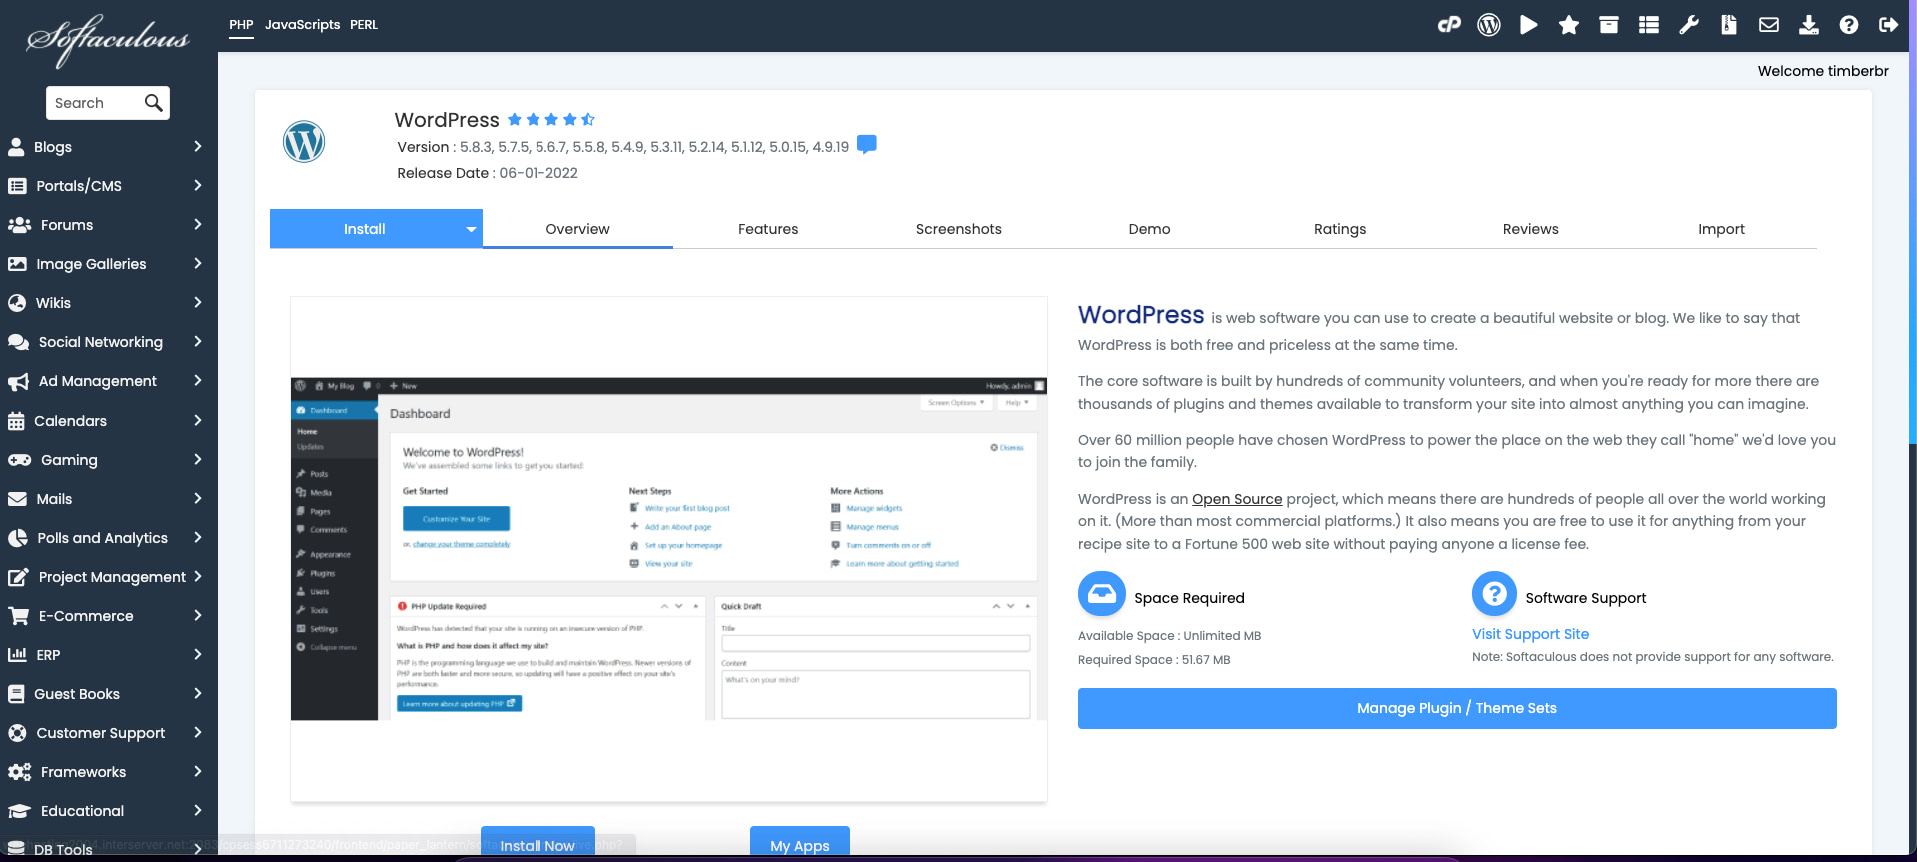Switch to the PHP scripts tab

(241, 25)
